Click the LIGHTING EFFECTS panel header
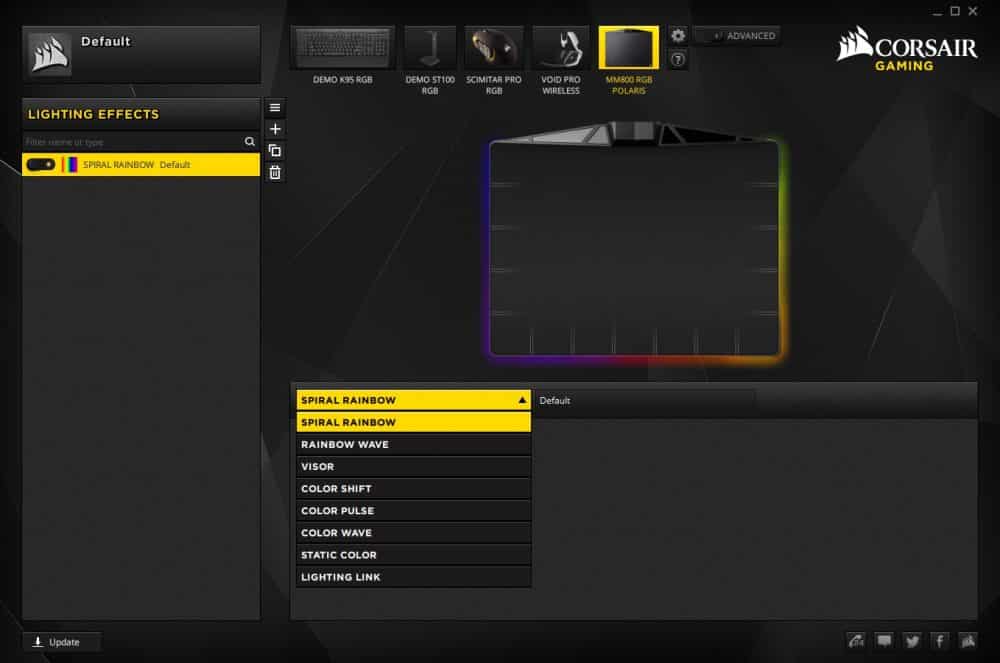 coord(141,114)
